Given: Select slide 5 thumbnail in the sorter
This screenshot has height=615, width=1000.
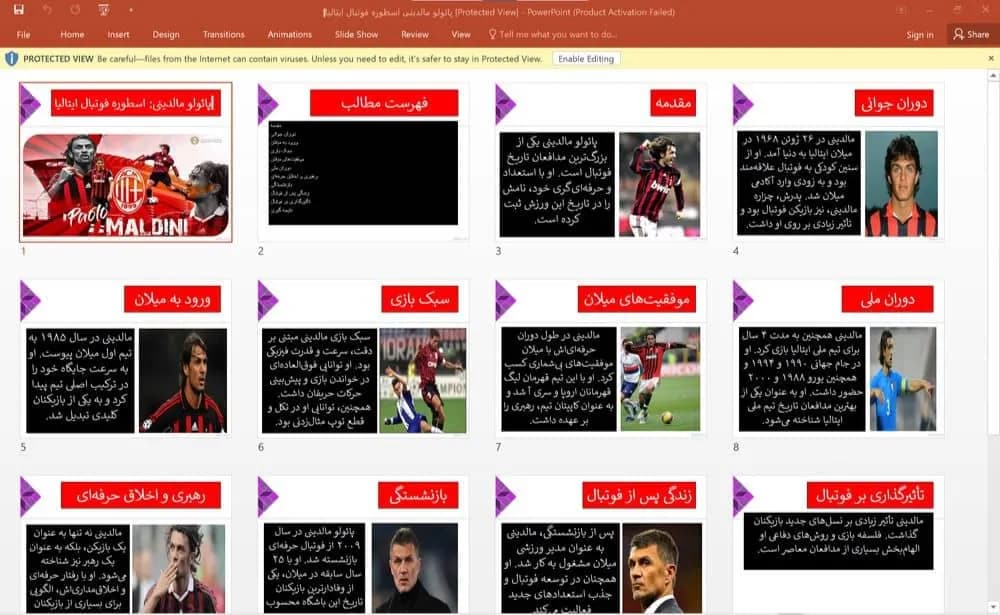Looking at the screenshot, I should (x=126, y=358).
